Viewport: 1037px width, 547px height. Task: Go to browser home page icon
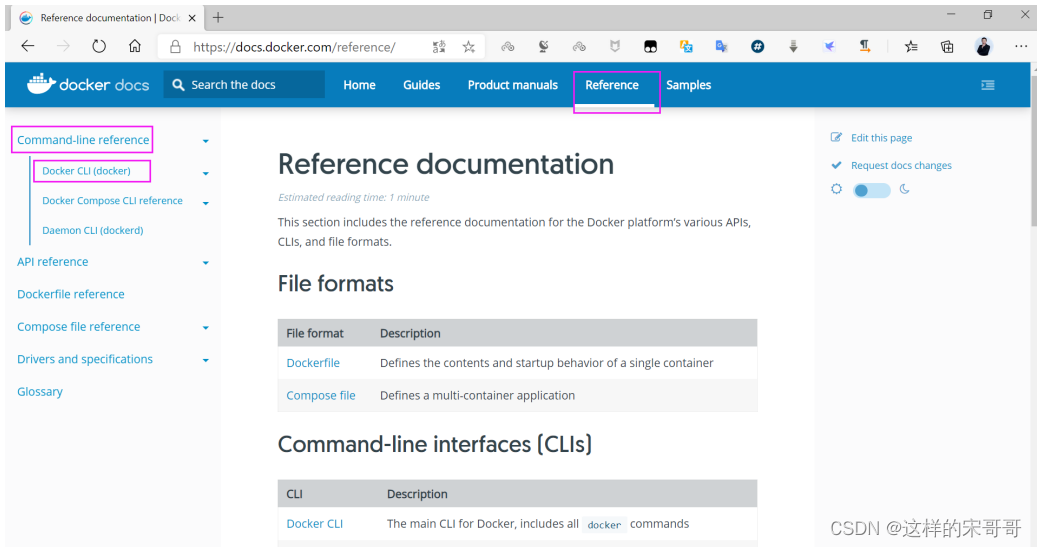pos(135,46)
